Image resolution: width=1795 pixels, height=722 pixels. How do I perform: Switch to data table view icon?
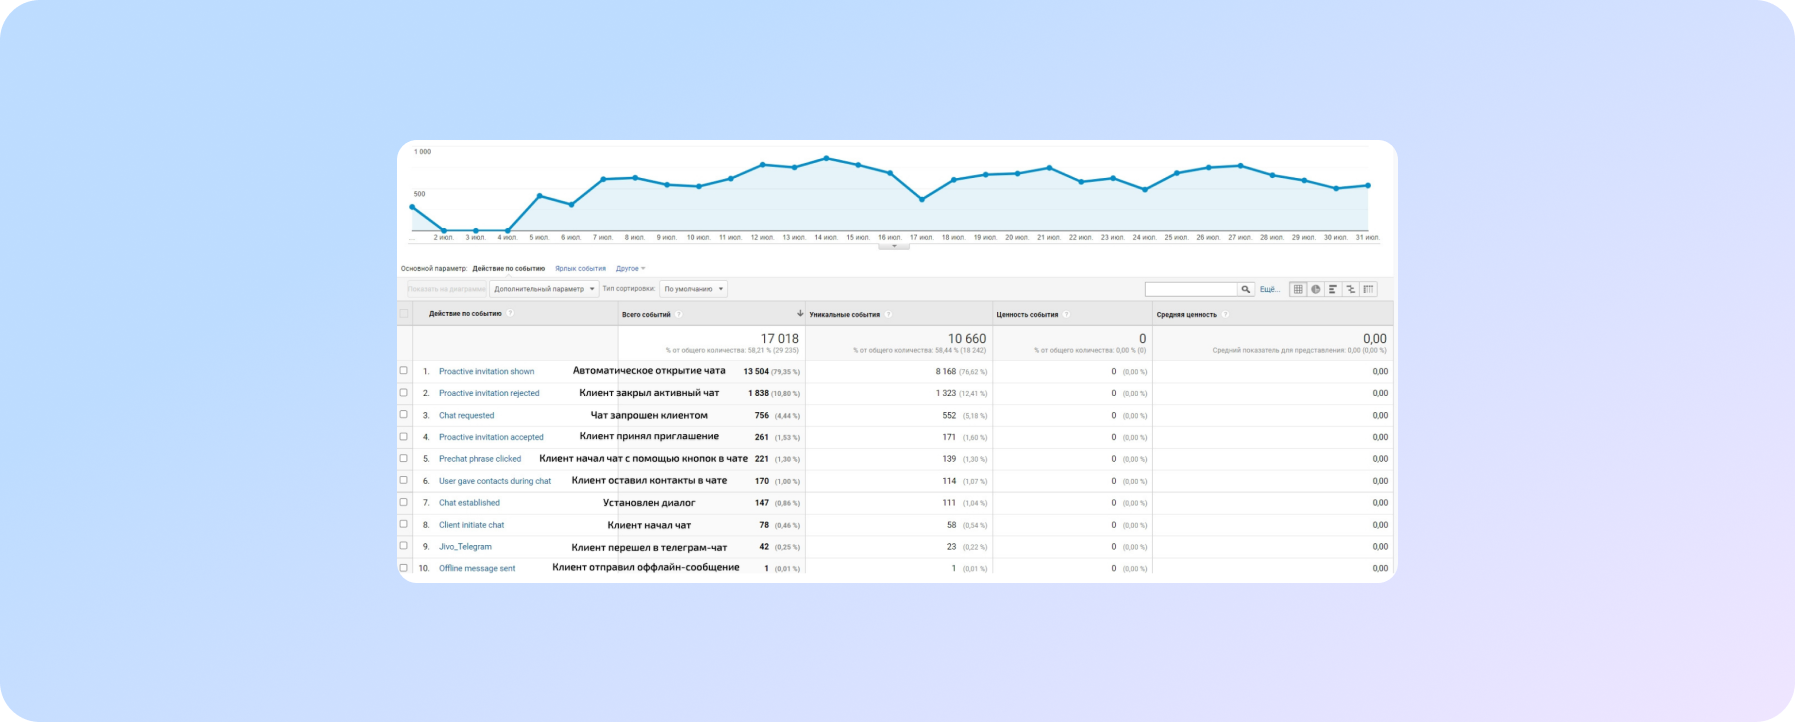pos(1298,289)
